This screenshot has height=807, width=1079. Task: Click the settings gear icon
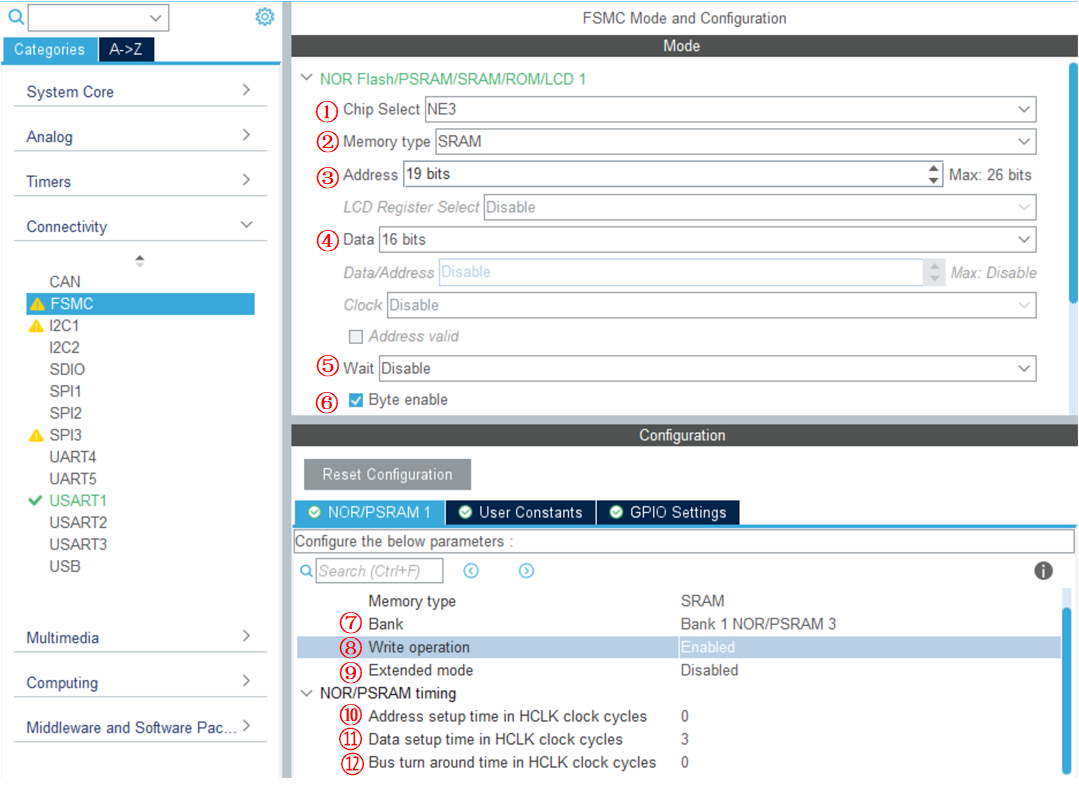(x=264, y=17)
